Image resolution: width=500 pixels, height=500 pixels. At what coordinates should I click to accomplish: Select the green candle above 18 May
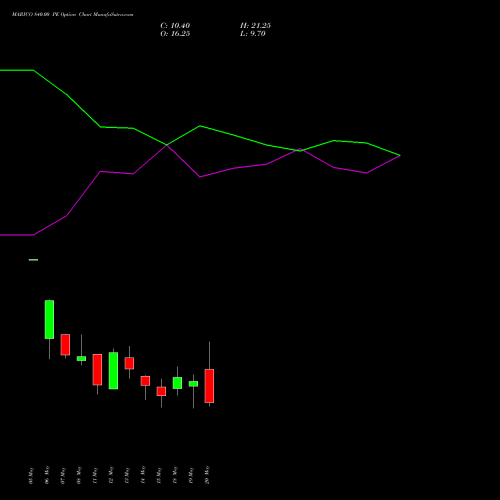(x=177, y=383)
